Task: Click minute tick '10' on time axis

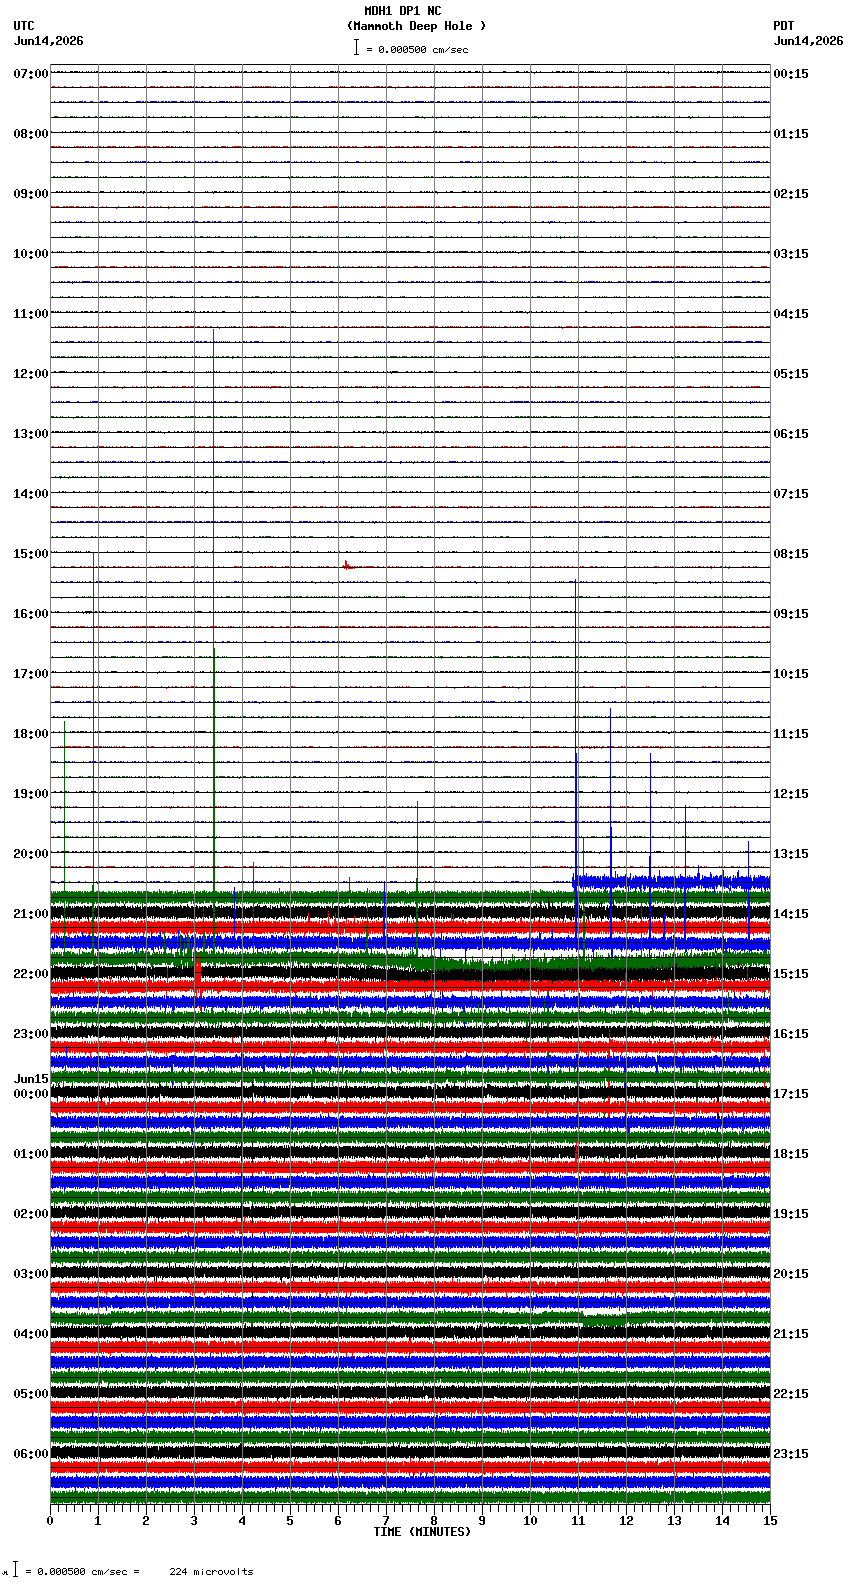Action: tap(530, 1521)
